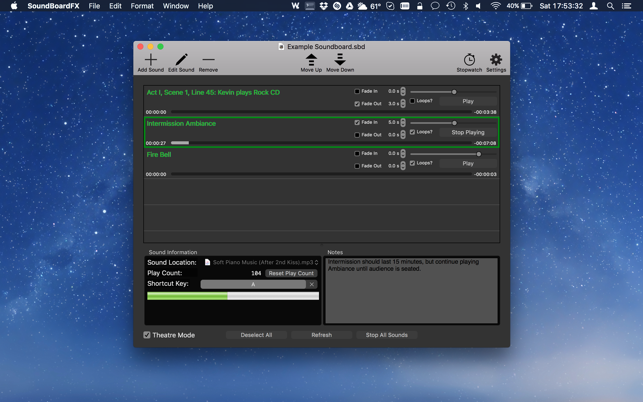Toggle Loops for Rock CD sound
Image resolution: width=643 pixels, height=402 pixels.
point(413,101)
